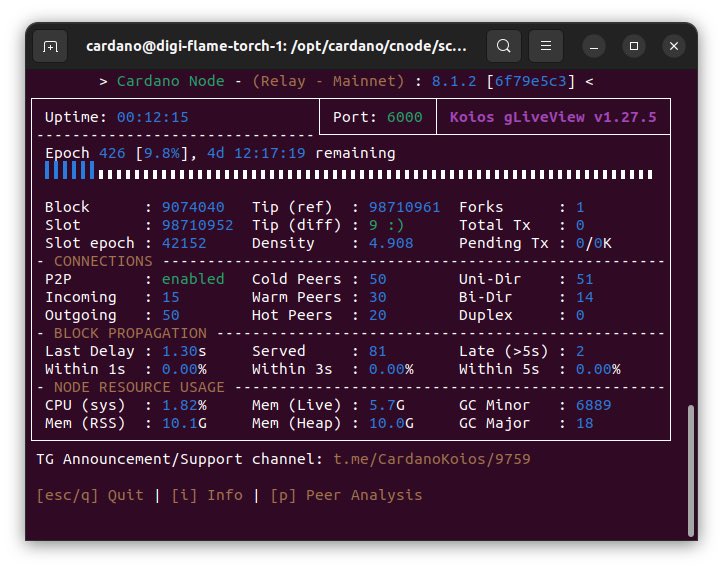Click the Total Tx value 0
Viewport: 723px width, 569px height.
(580, 225)
